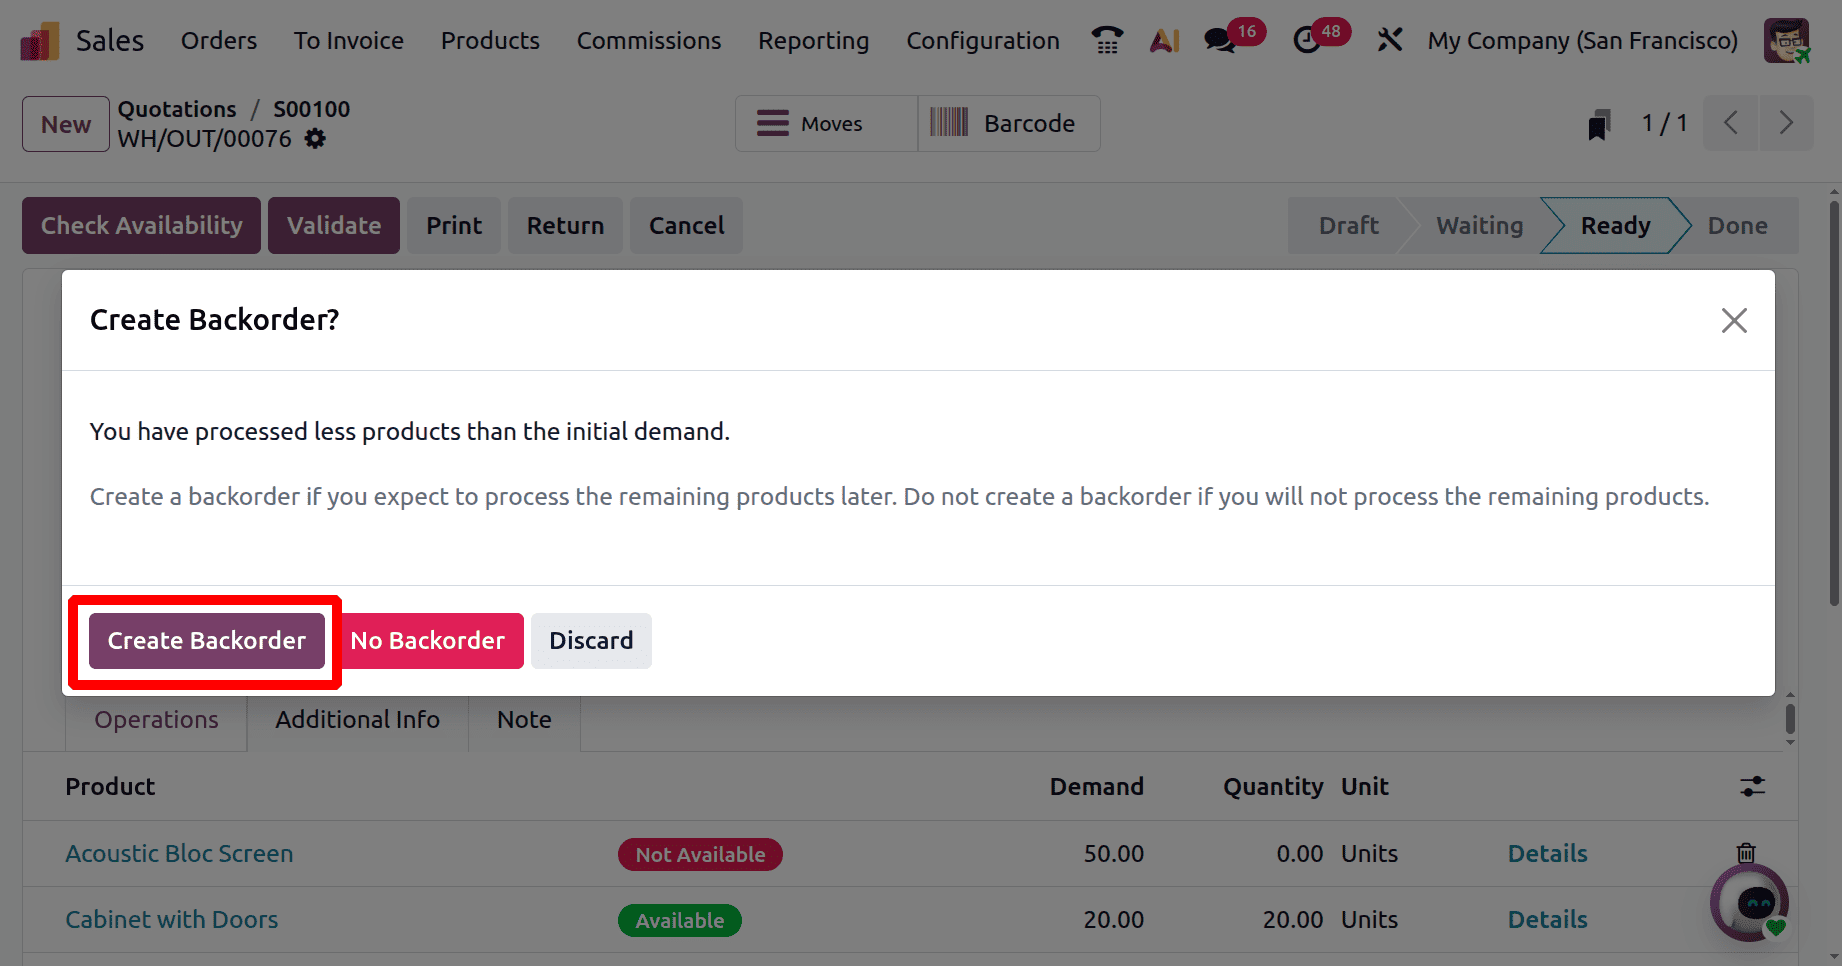Open the Reporting menu
The width and height of the screenshot is (1842, 966).
(x=813, y=41)
